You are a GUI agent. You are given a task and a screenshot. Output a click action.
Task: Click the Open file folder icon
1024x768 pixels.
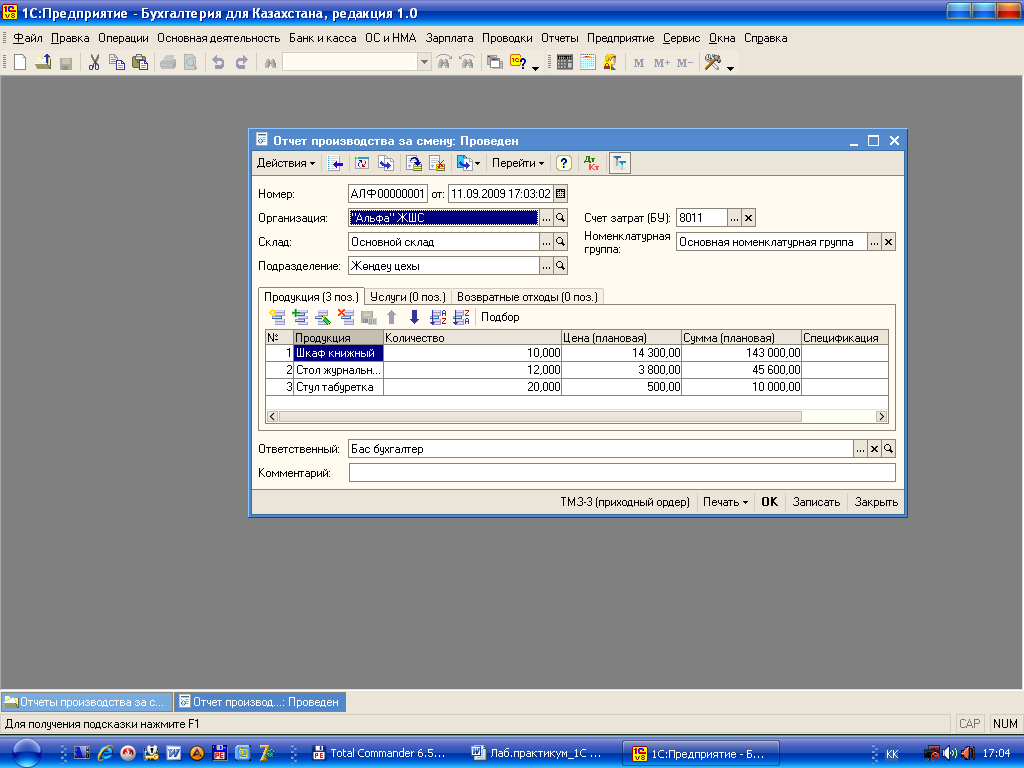click(x=43, y=63)
